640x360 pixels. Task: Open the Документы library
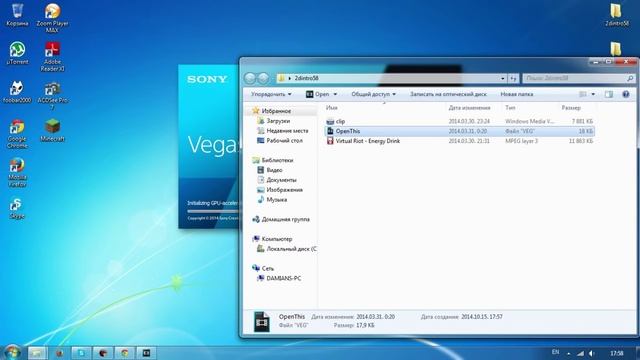pos(281,180)
